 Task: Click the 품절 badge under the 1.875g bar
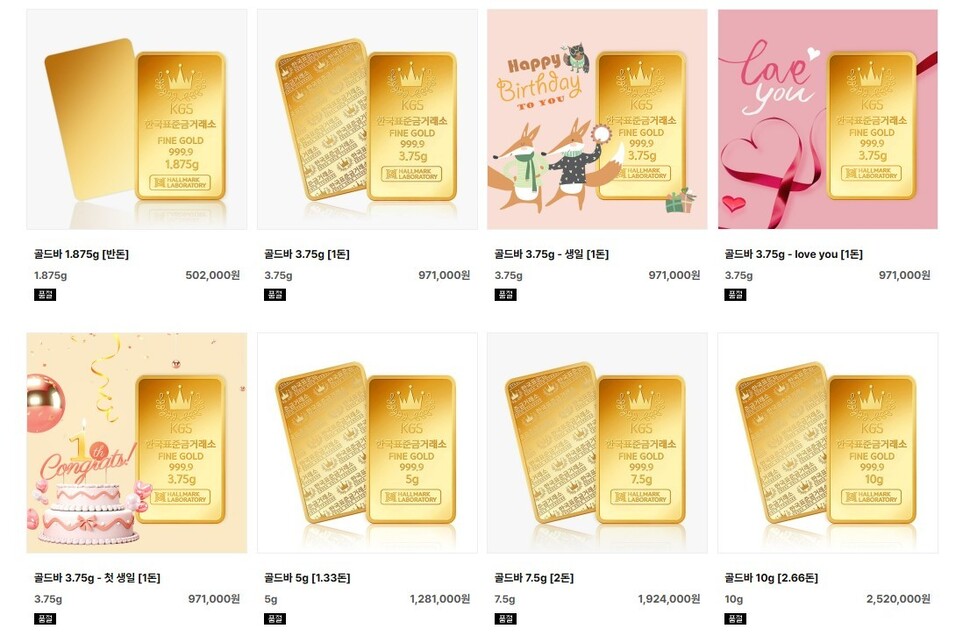click(45, 295)
